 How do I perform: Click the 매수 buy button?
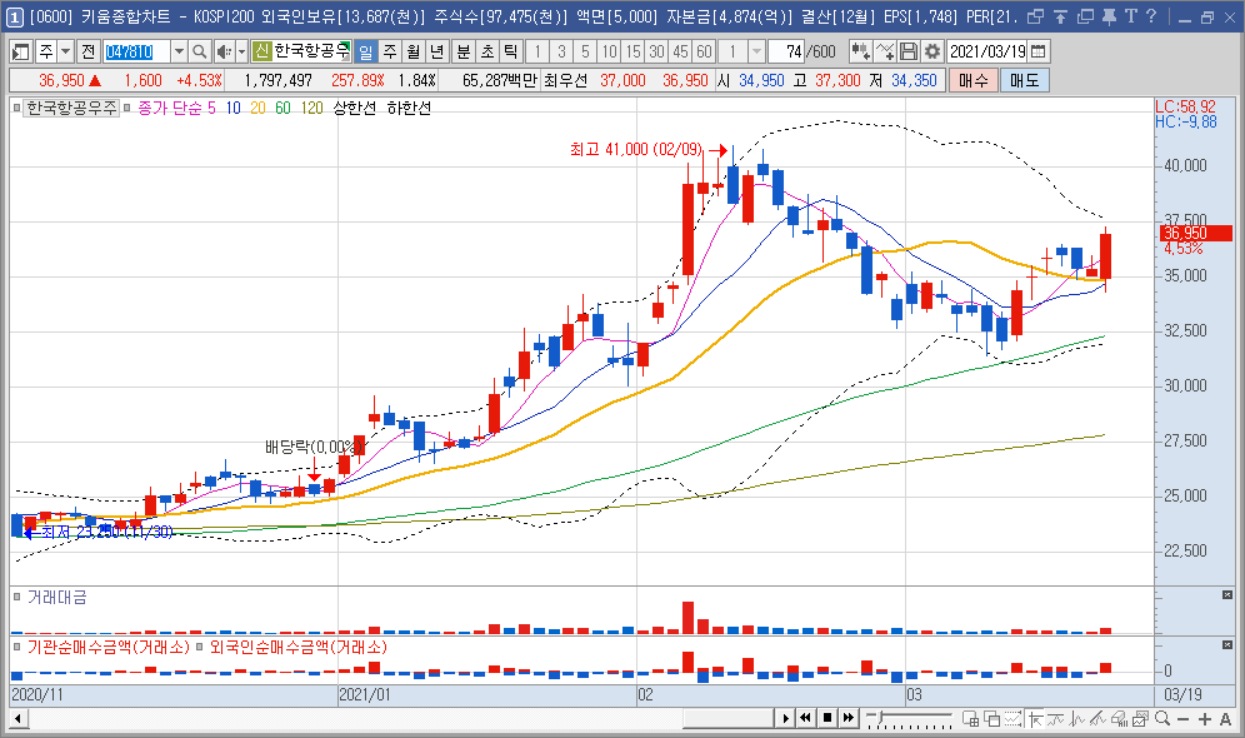973,81
